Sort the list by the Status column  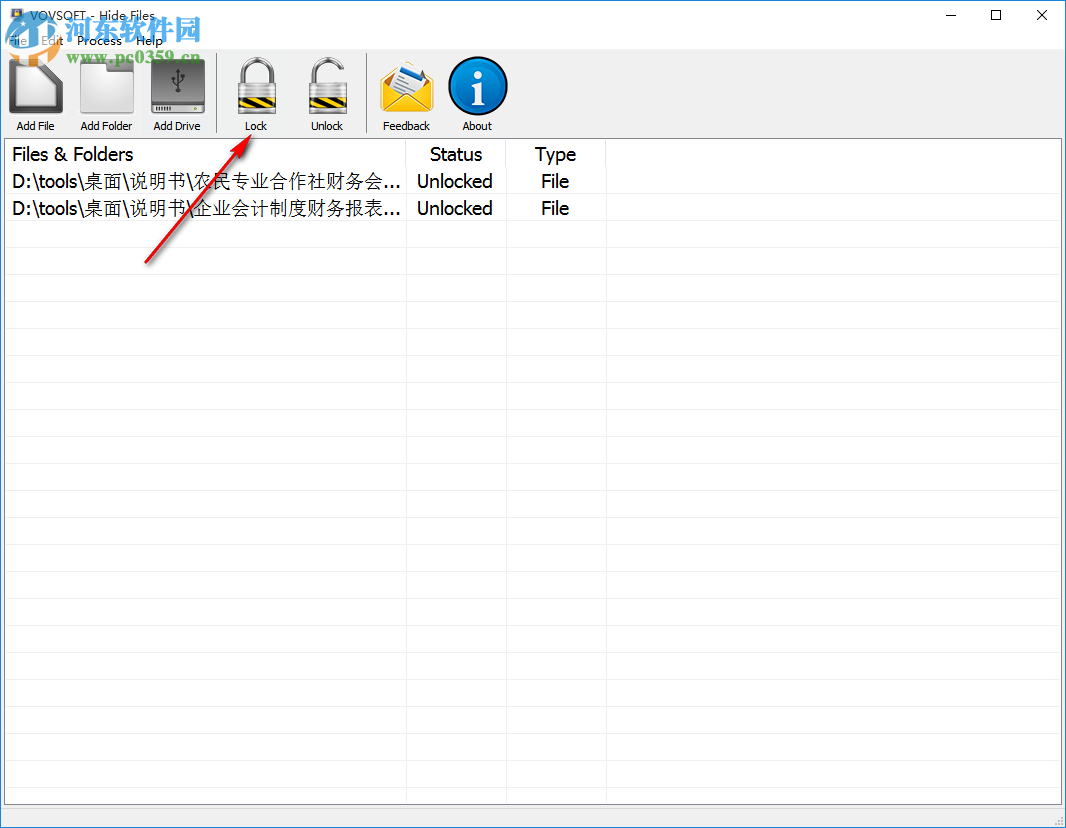click(455, 154)
